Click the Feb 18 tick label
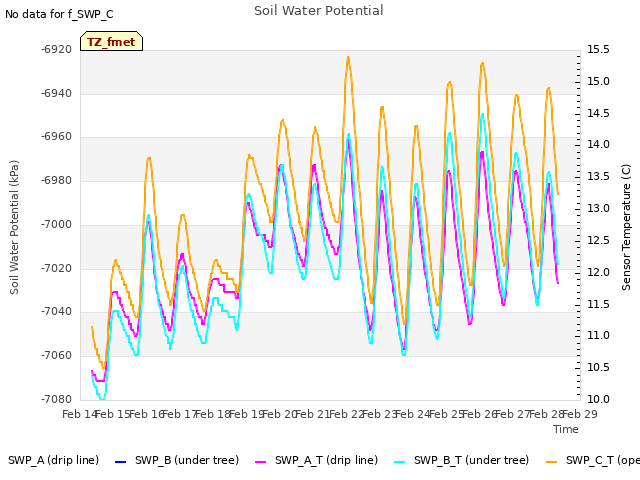This screenshot has height=480, width=640. click(213, 414)
